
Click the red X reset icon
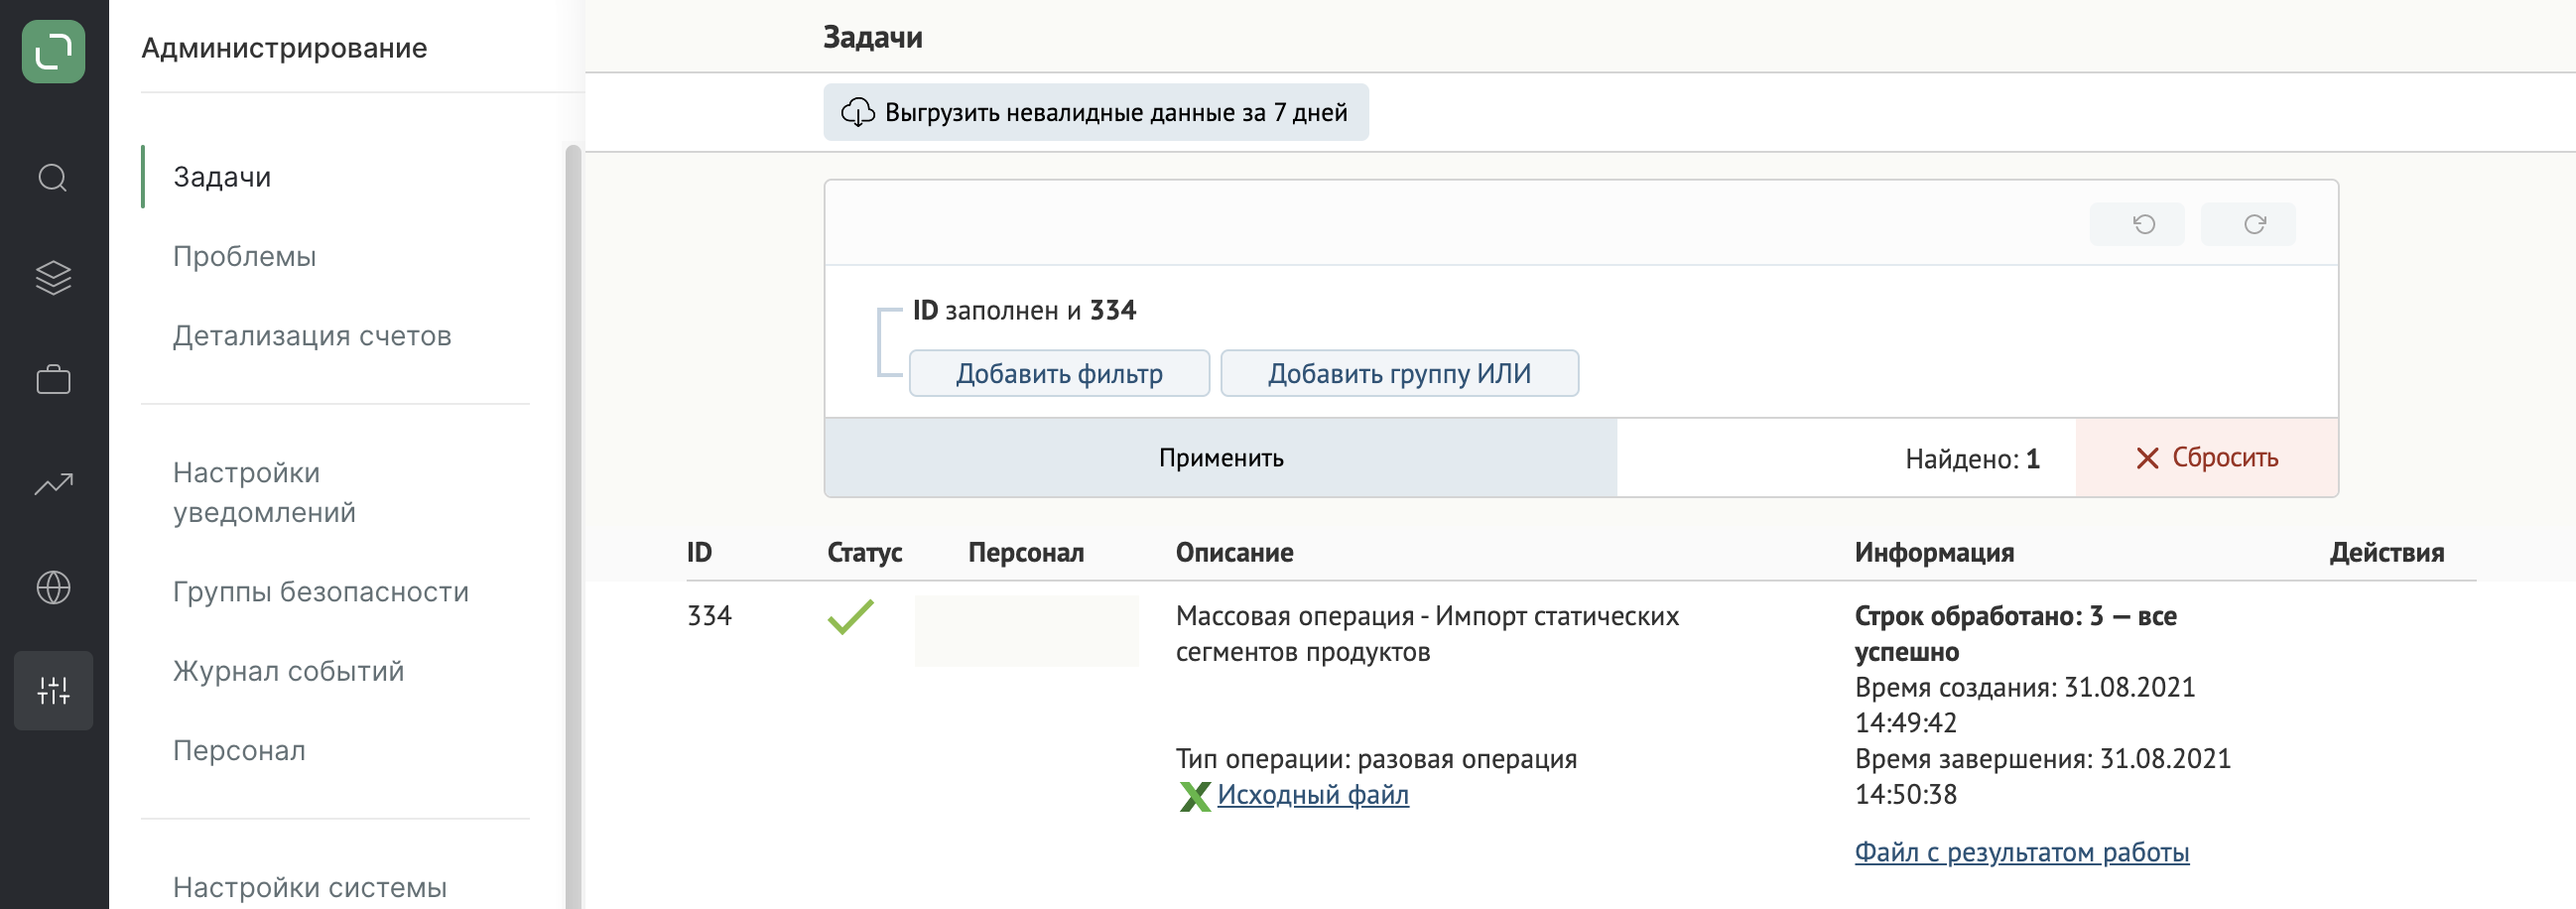pos(2146,458)
